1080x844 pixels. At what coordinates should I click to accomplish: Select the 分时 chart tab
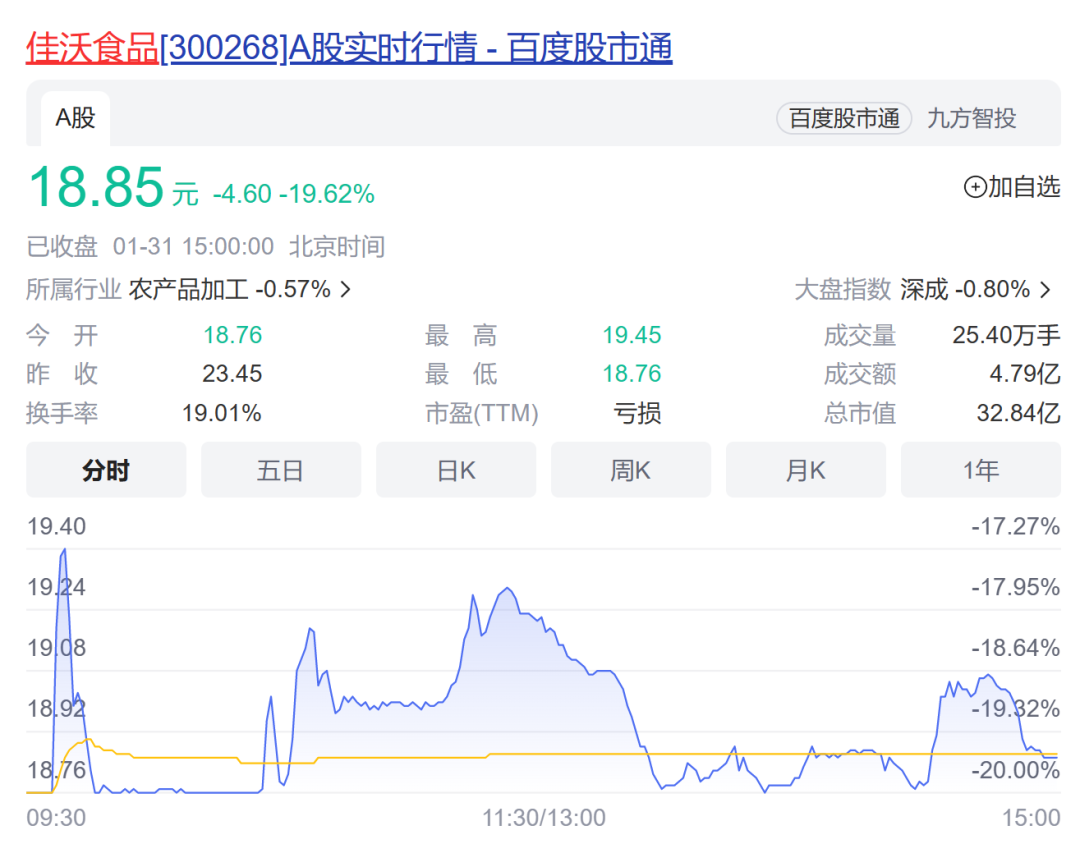[x=106, y=470]
